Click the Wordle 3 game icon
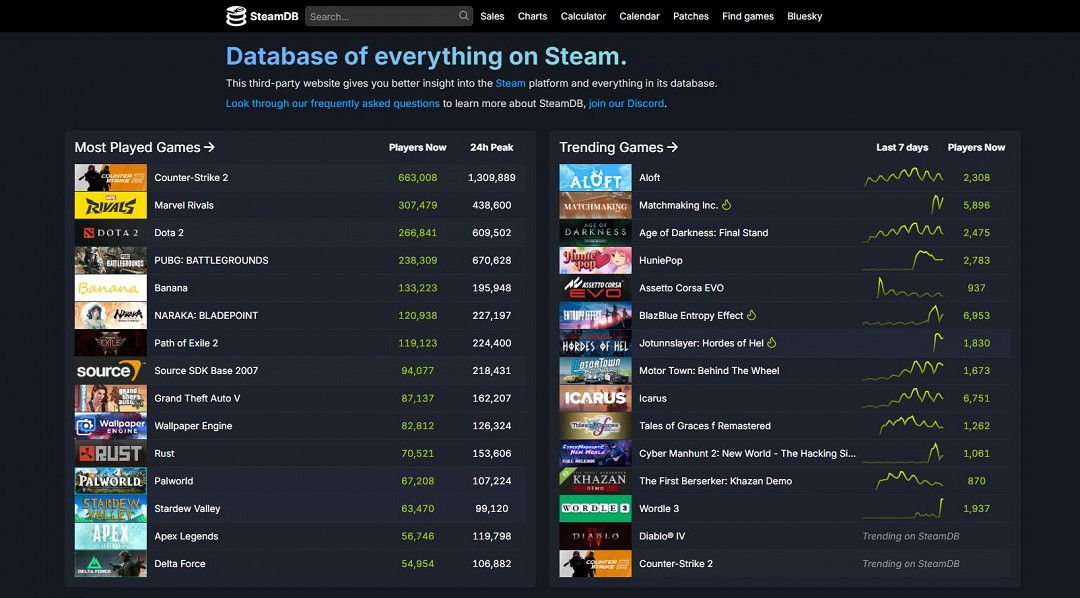Screen dimensions: 1080x598 (x=595, y=509)
